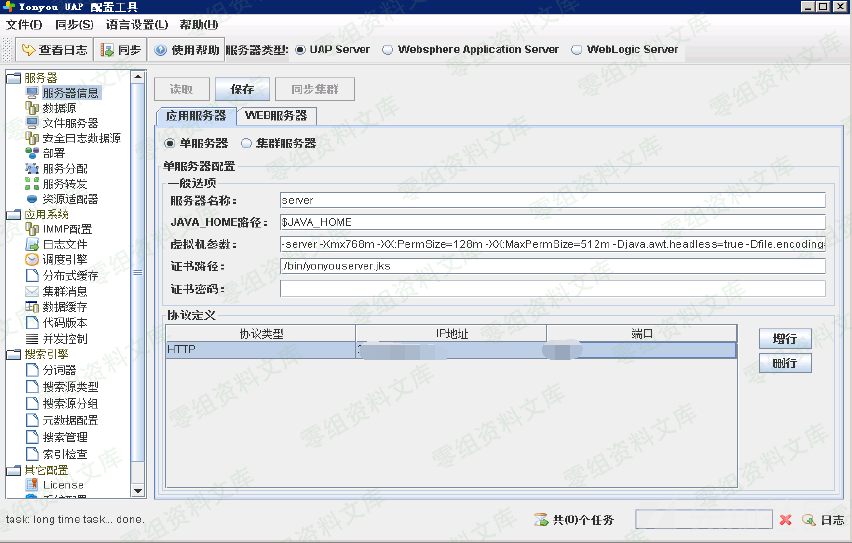Click the red X cancel icon in status bar

[786, 520]
